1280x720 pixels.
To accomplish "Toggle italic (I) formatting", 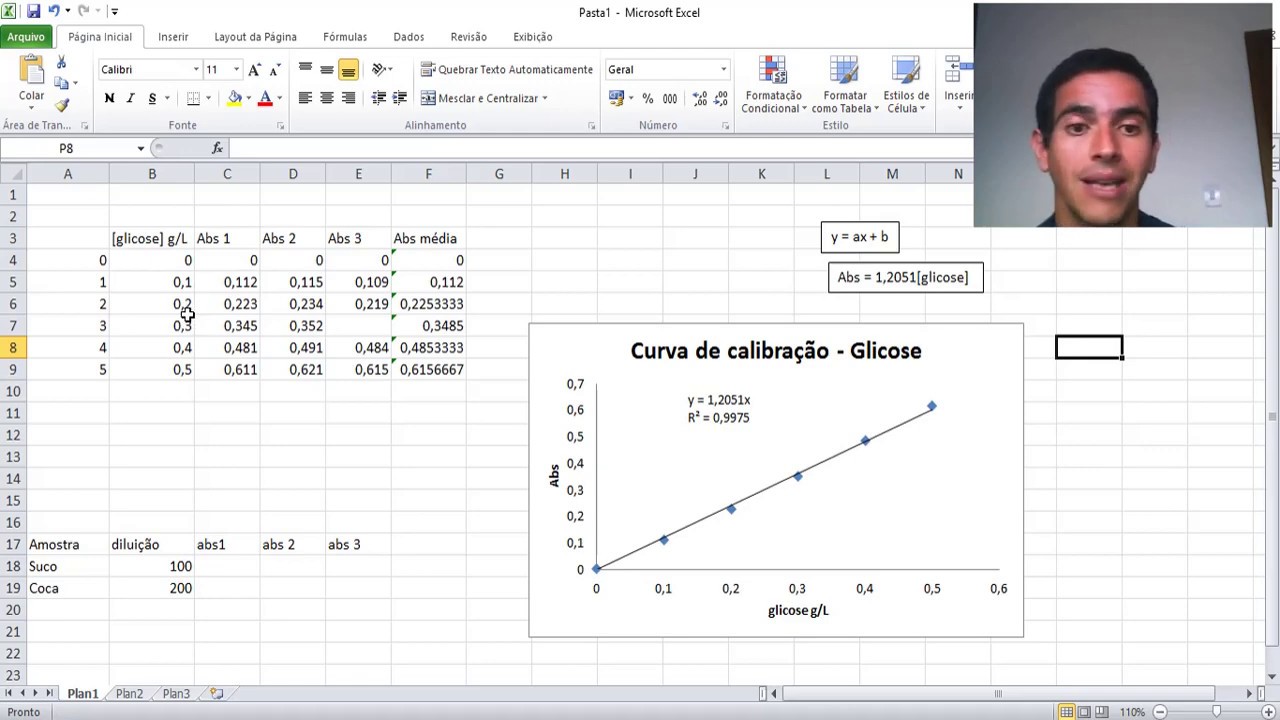I will click(130, 98).
